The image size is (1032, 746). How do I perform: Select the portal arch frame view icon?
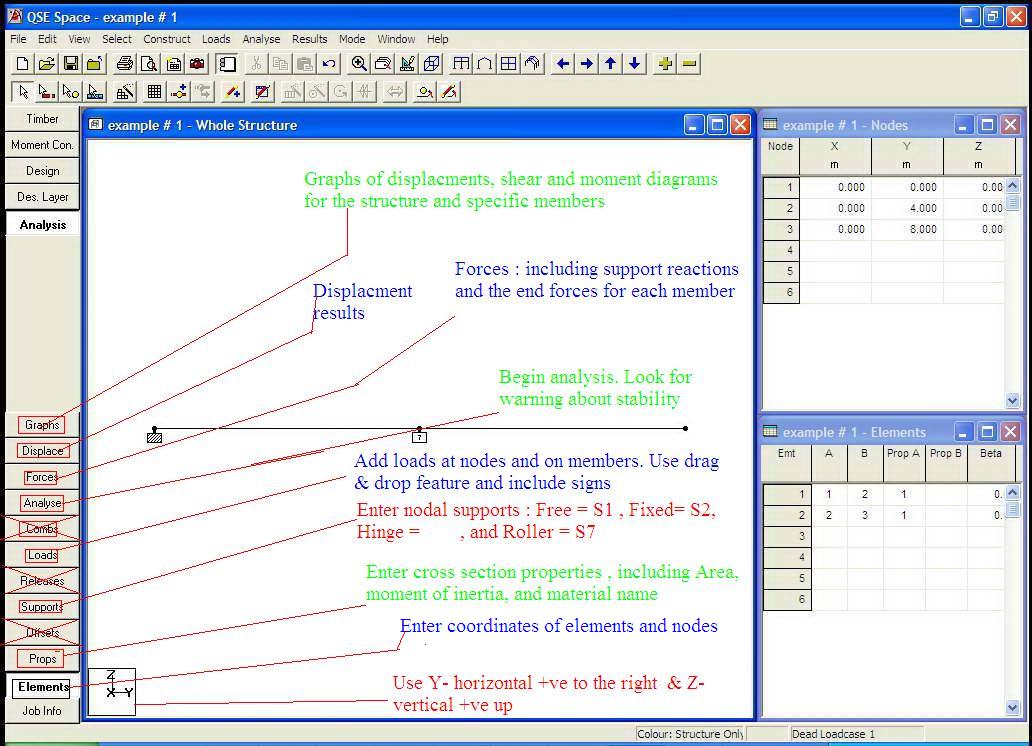pyautogui.click(x=485, y=64)
